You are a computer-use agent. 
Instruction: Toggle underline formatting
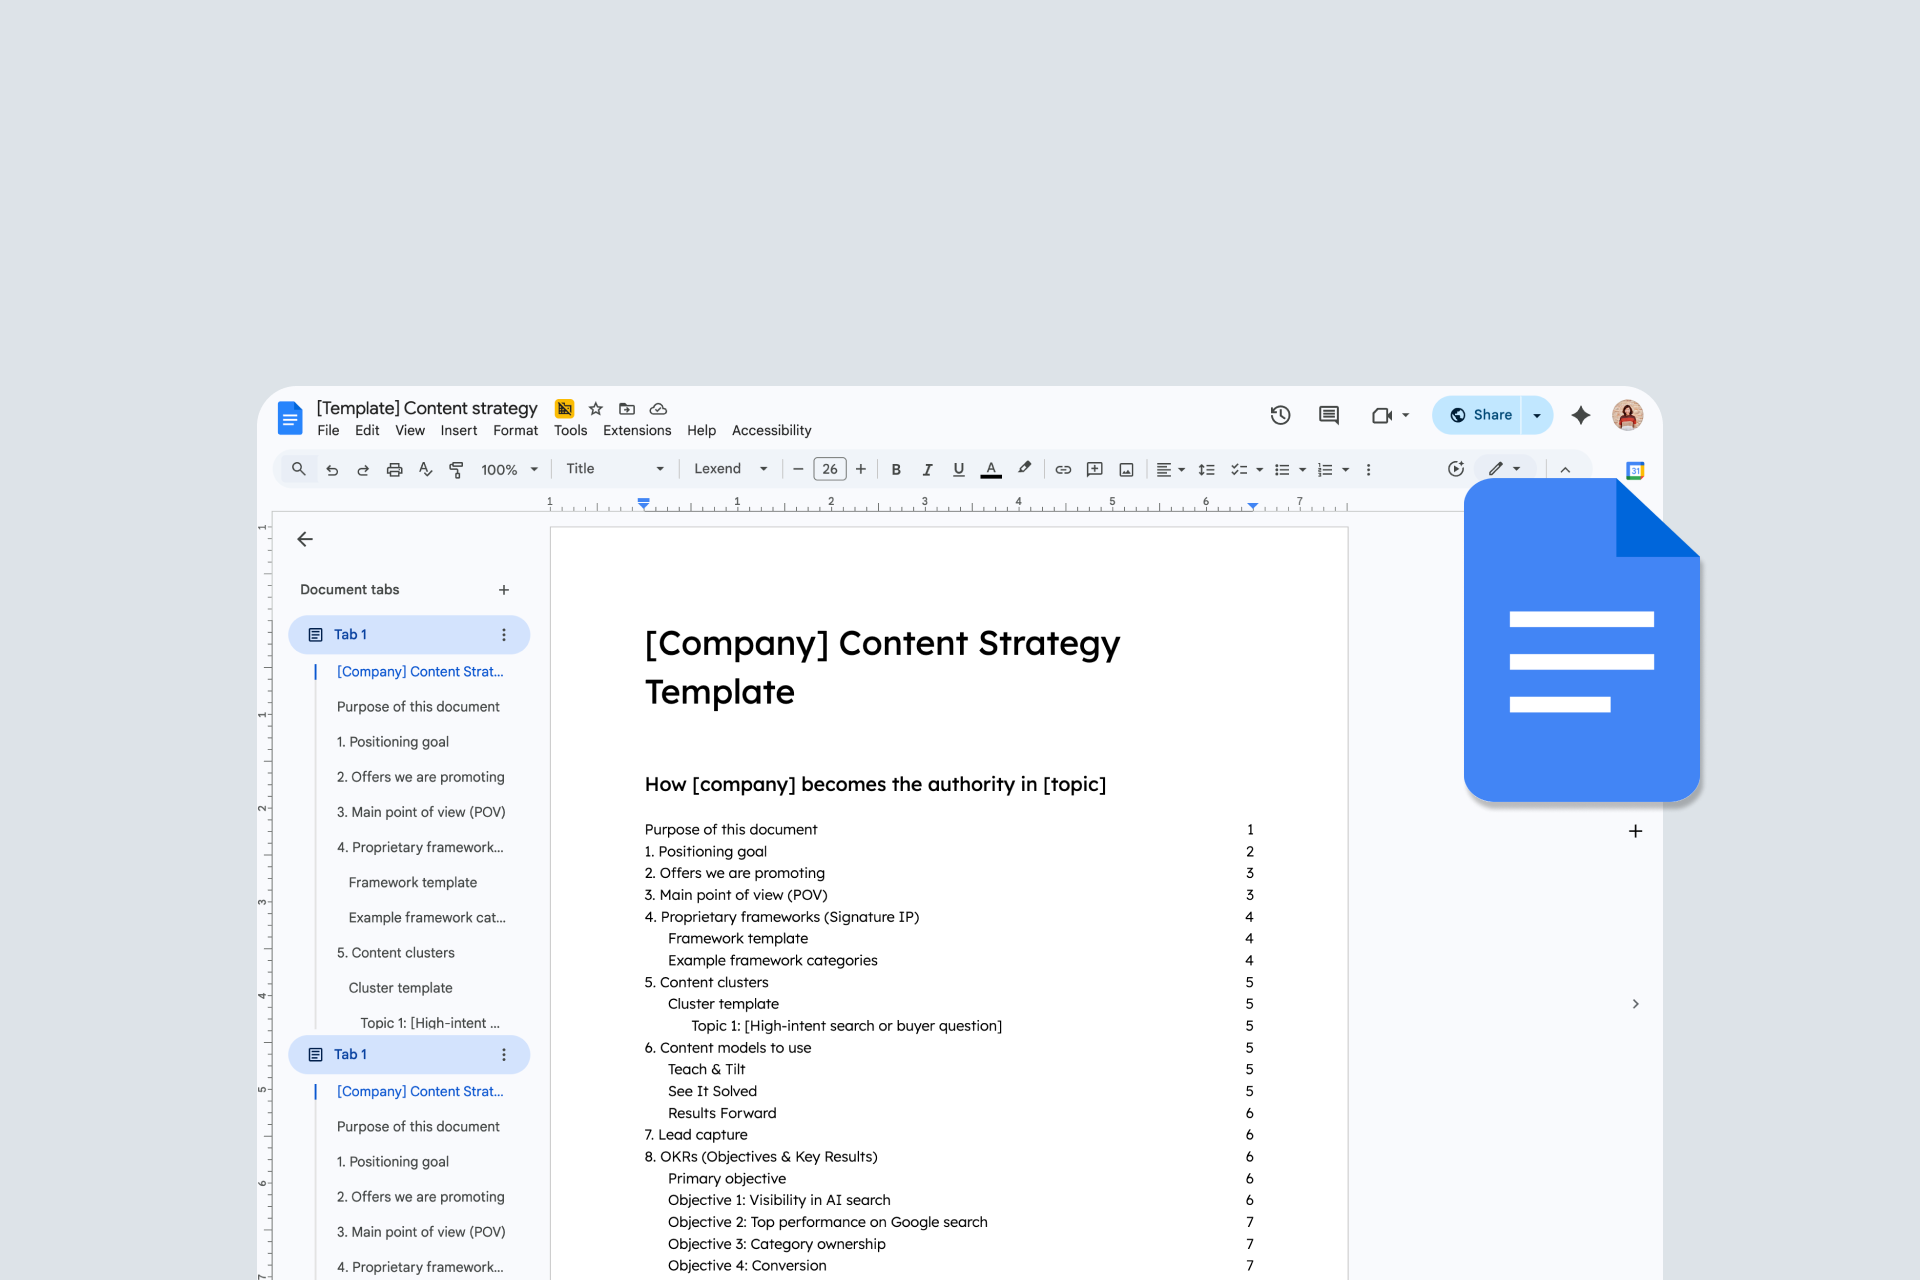(958, 469)
